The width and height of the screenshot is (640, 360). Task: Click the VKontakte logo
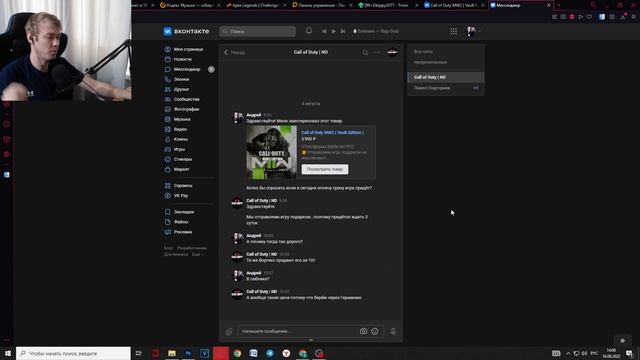tap(186, 31)
